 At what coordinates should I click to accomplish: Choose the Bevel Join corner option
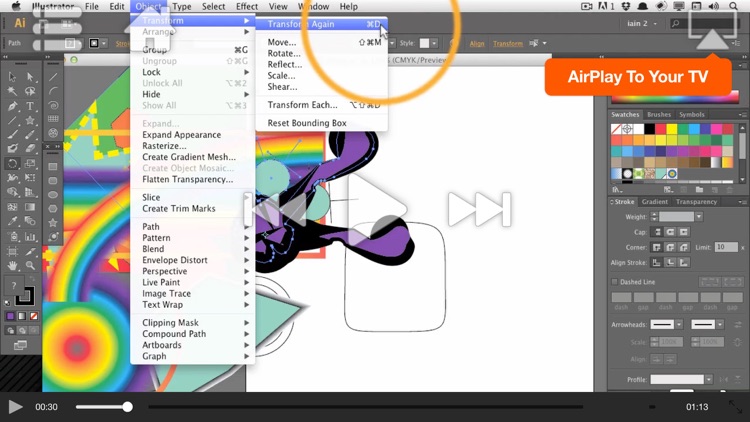(x=684, y=247)
